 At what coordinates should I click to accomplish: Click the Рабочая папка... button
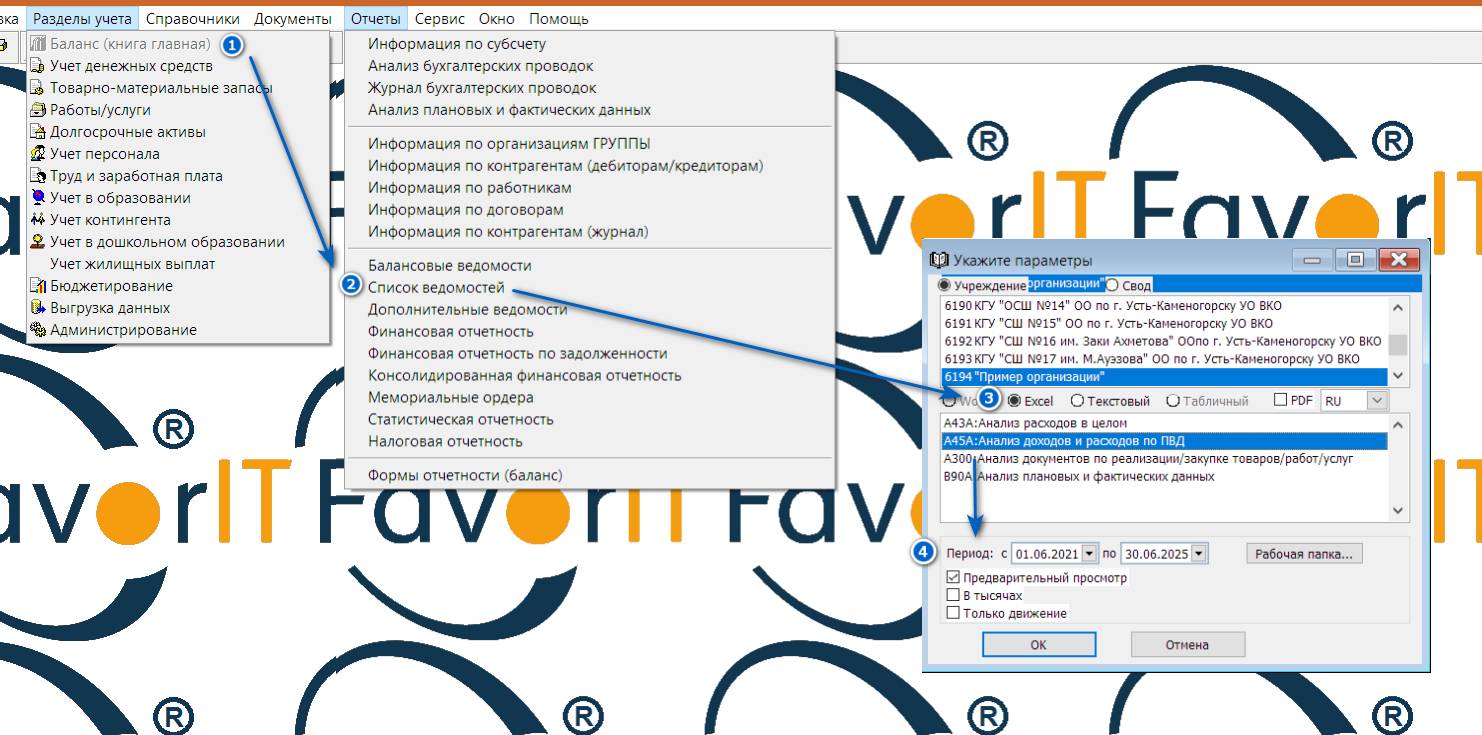(1304, 553)
